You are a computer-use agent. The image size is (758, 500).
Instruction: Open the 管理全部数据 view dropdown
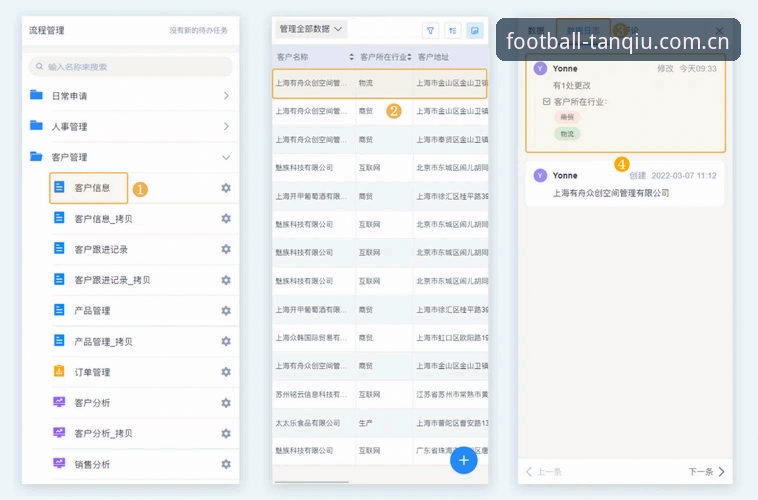tap(311, 29)
